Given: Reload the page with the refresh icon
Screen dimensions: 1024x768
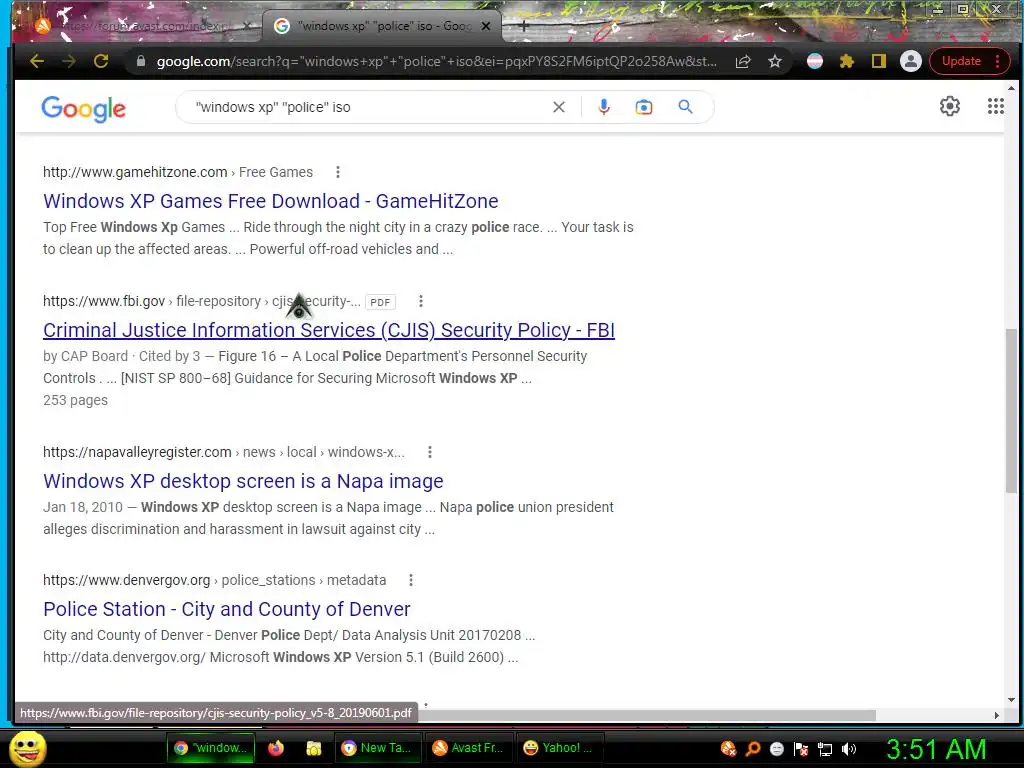Looking at the screenshot, I should (101, 61).
